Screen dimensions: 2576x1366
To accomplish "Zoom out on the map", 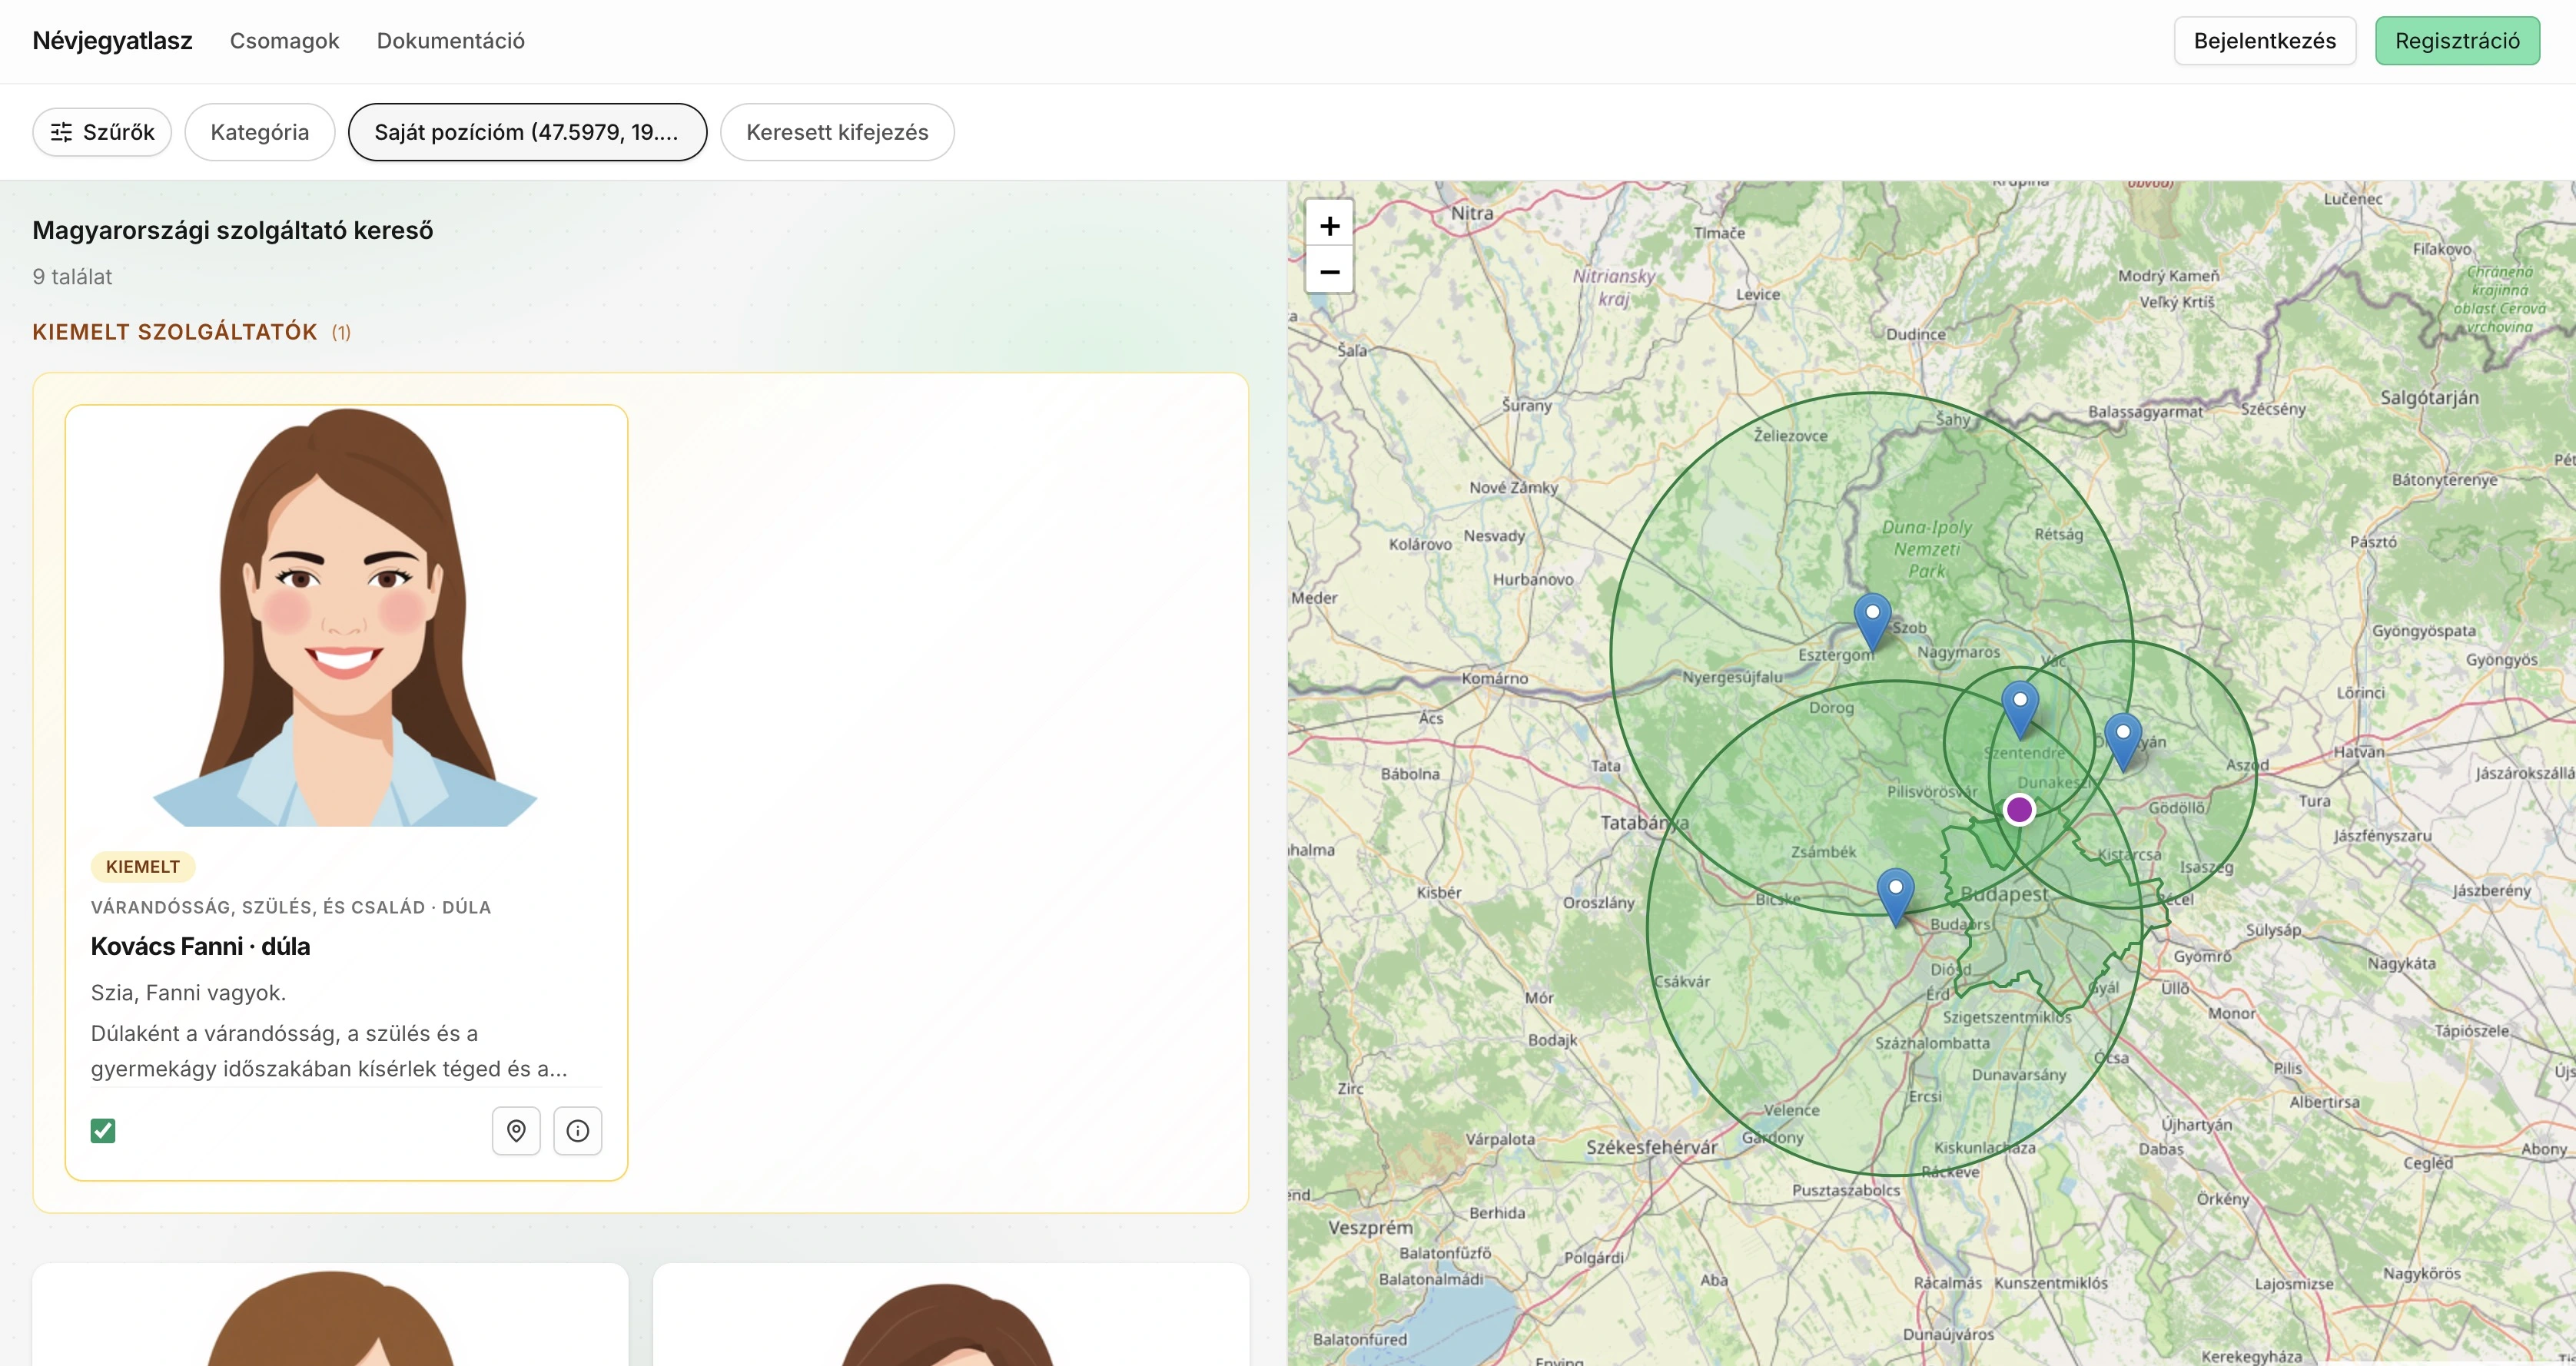I will (1329, 271).
